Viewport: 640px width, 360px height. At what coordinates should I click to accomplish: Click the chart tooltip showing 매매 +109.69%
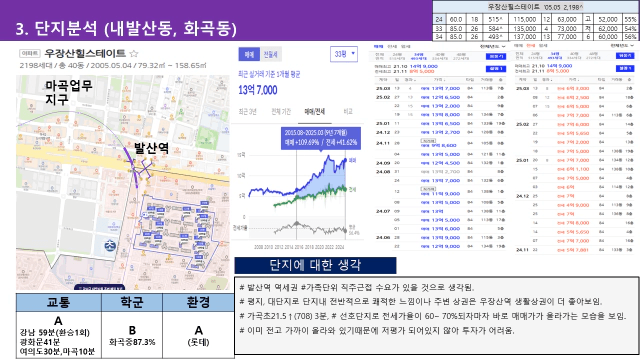click(x=321, y=138)
